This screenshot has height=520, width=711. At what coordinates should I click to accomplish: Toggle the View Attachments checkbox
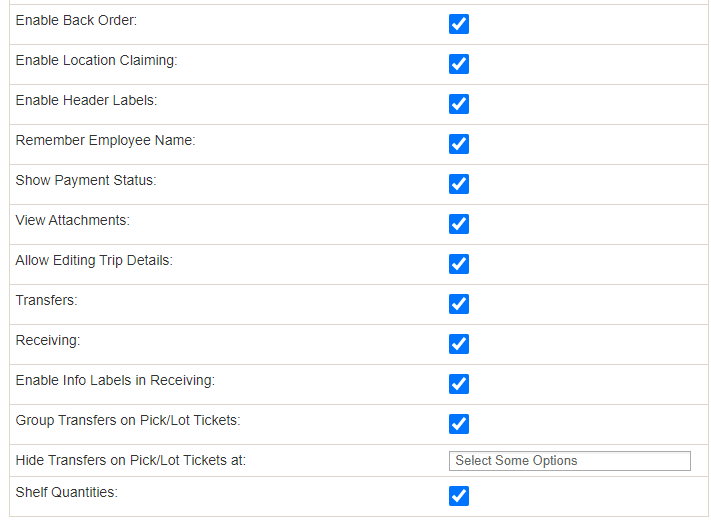pyautogui.click(x=458, y=224)
